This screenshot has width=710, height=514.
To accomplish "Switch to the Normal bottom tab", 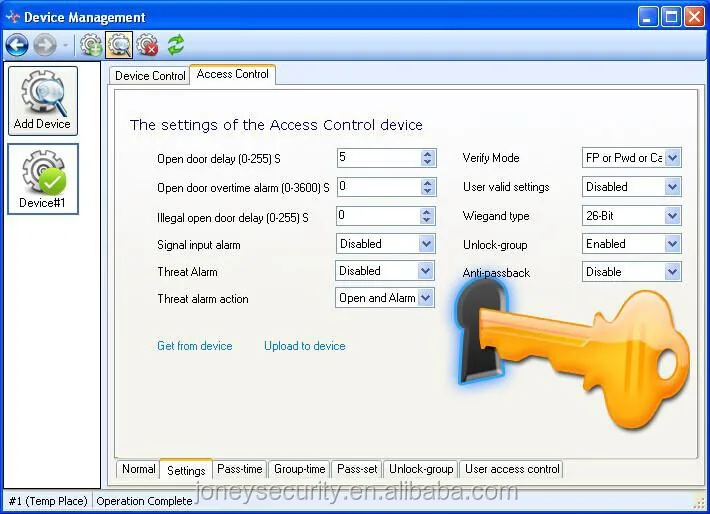I will point(138,469).
